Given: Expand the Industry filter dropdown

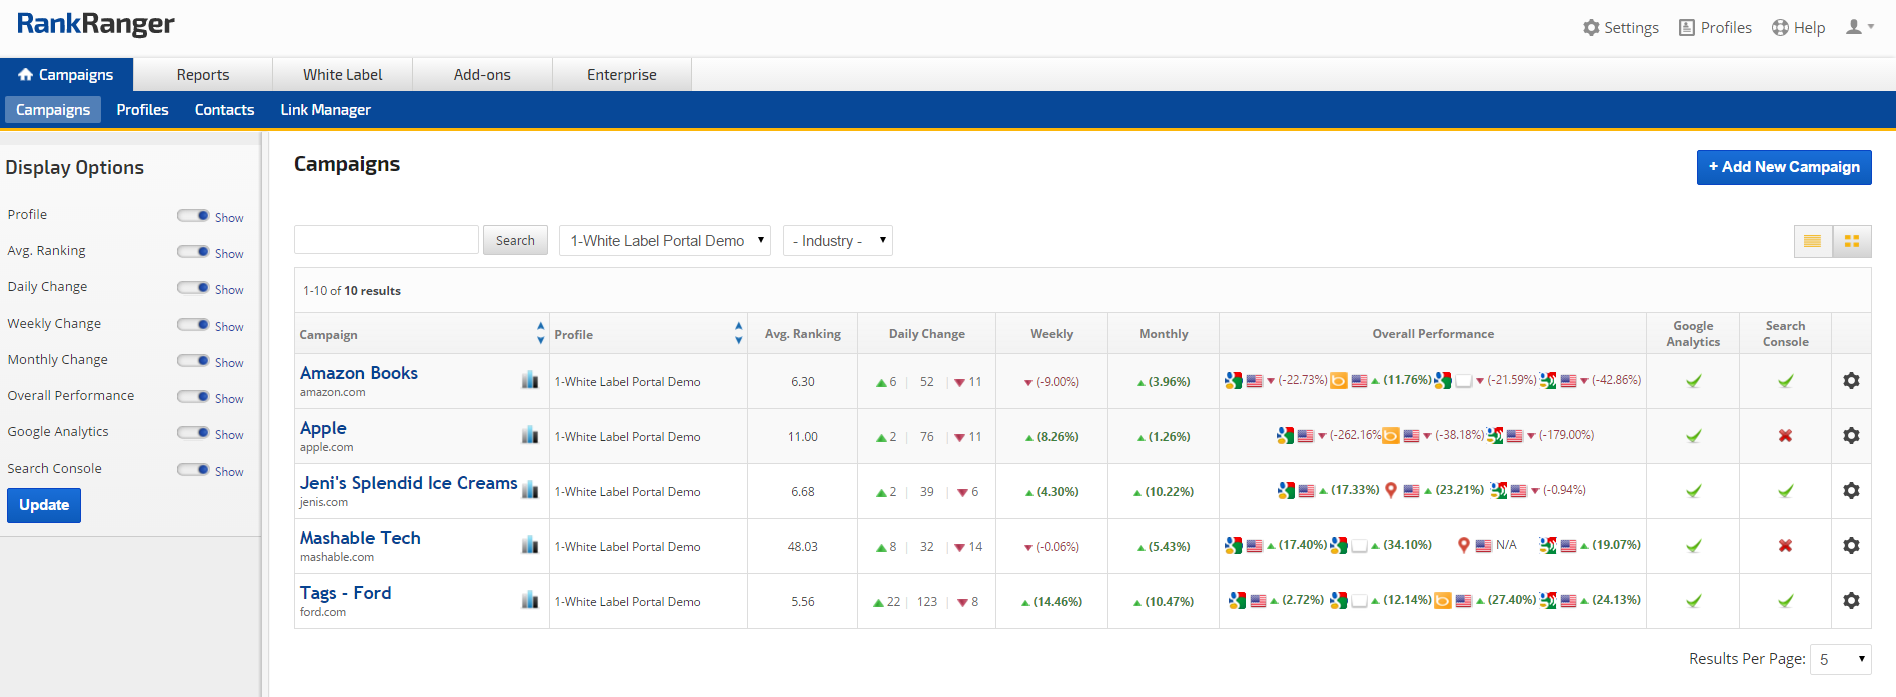Looking at the screenshot, I should 837,241.
